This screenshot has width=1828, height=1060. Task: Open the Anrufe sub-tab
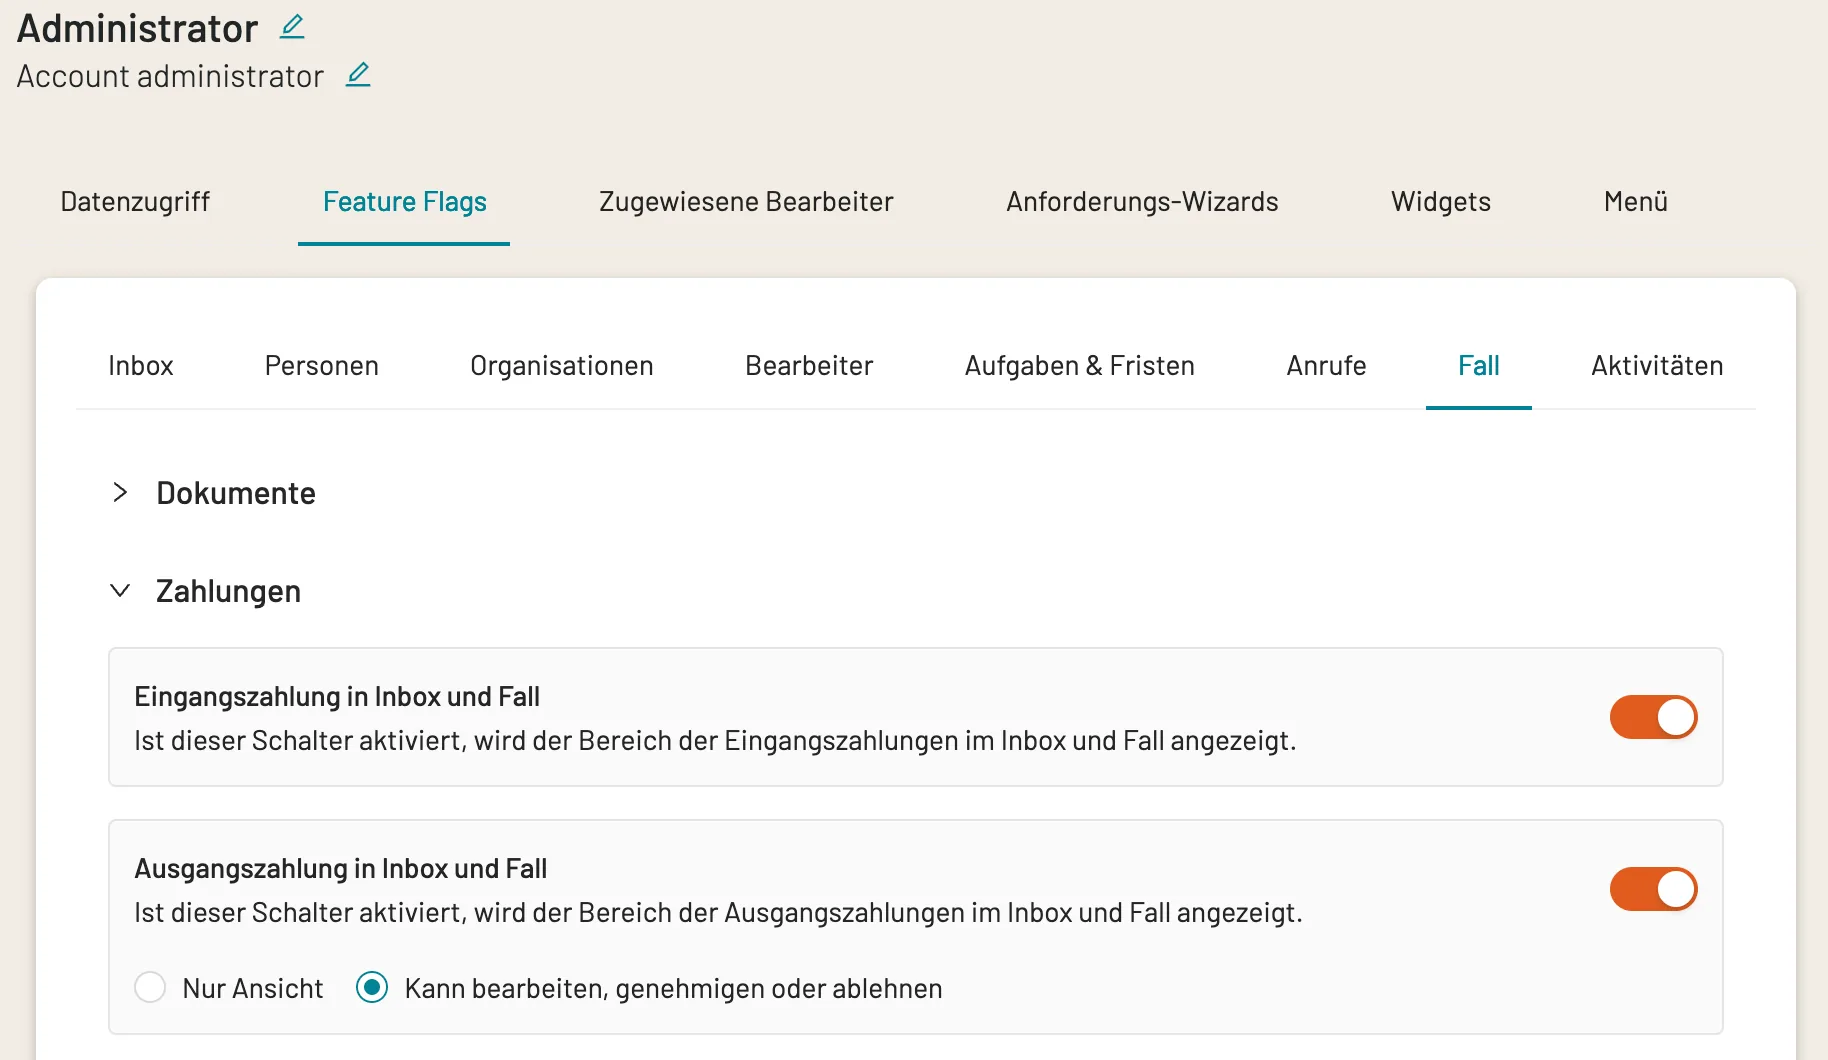1326,366
